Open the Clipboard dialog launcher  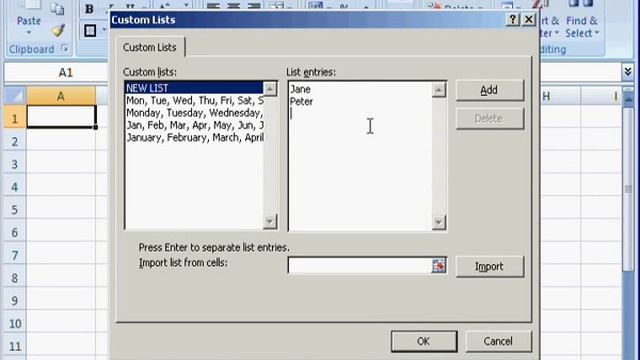(x=64, y=49)
